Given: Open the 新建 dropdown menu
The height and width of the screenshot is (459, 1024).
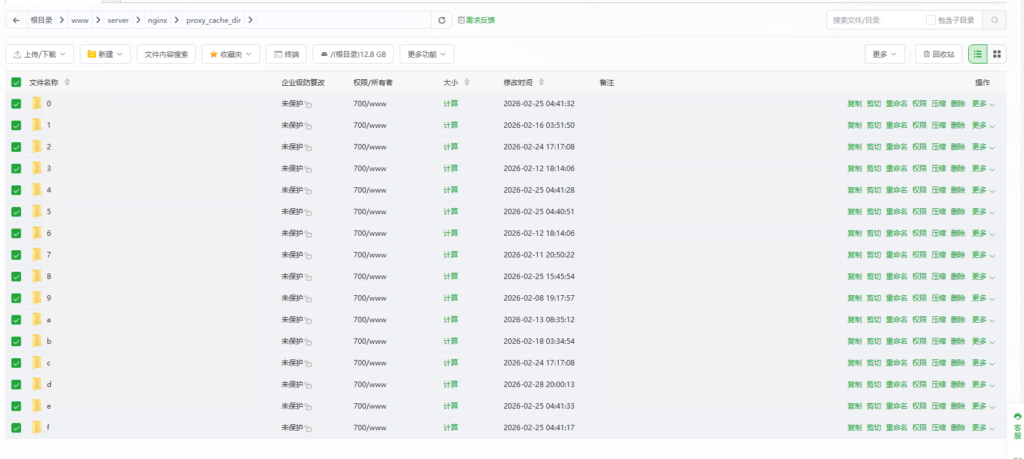Looking at the screenshot, I should (106, 54).
